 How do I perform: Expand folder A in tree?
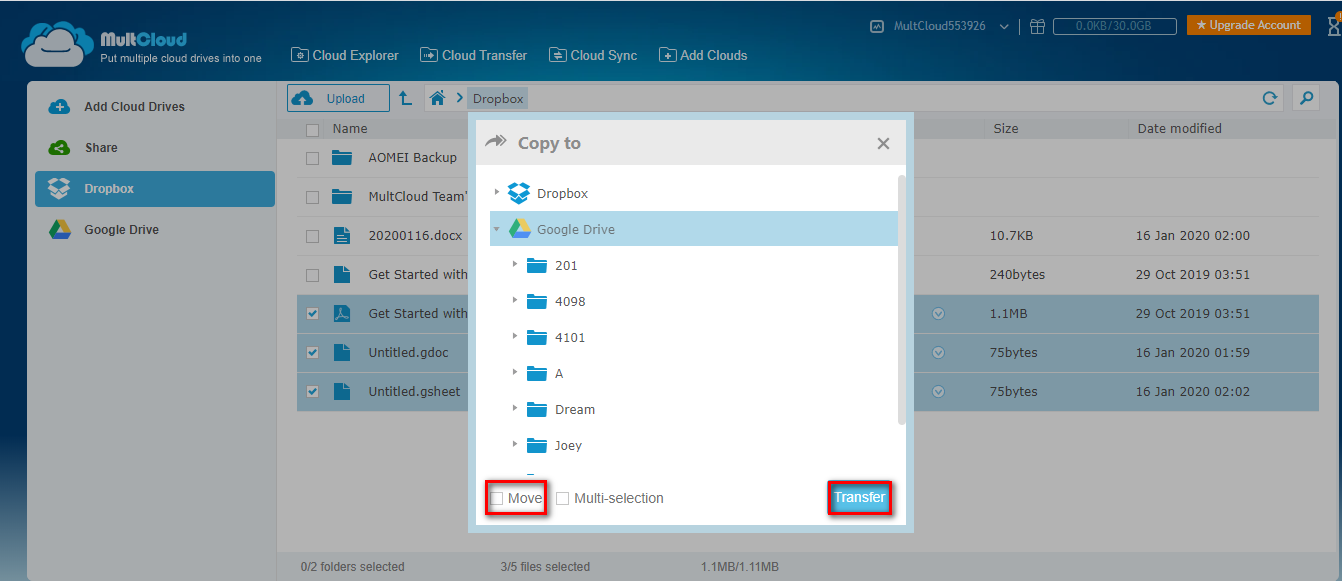515,372
